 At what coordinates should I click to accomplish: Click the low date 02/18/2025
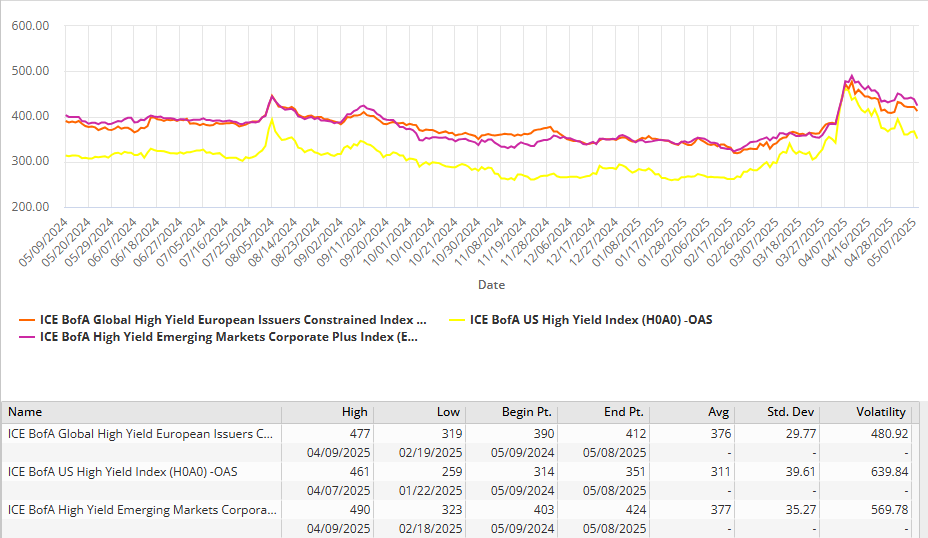pyautogui.click(x=430, y=529)
